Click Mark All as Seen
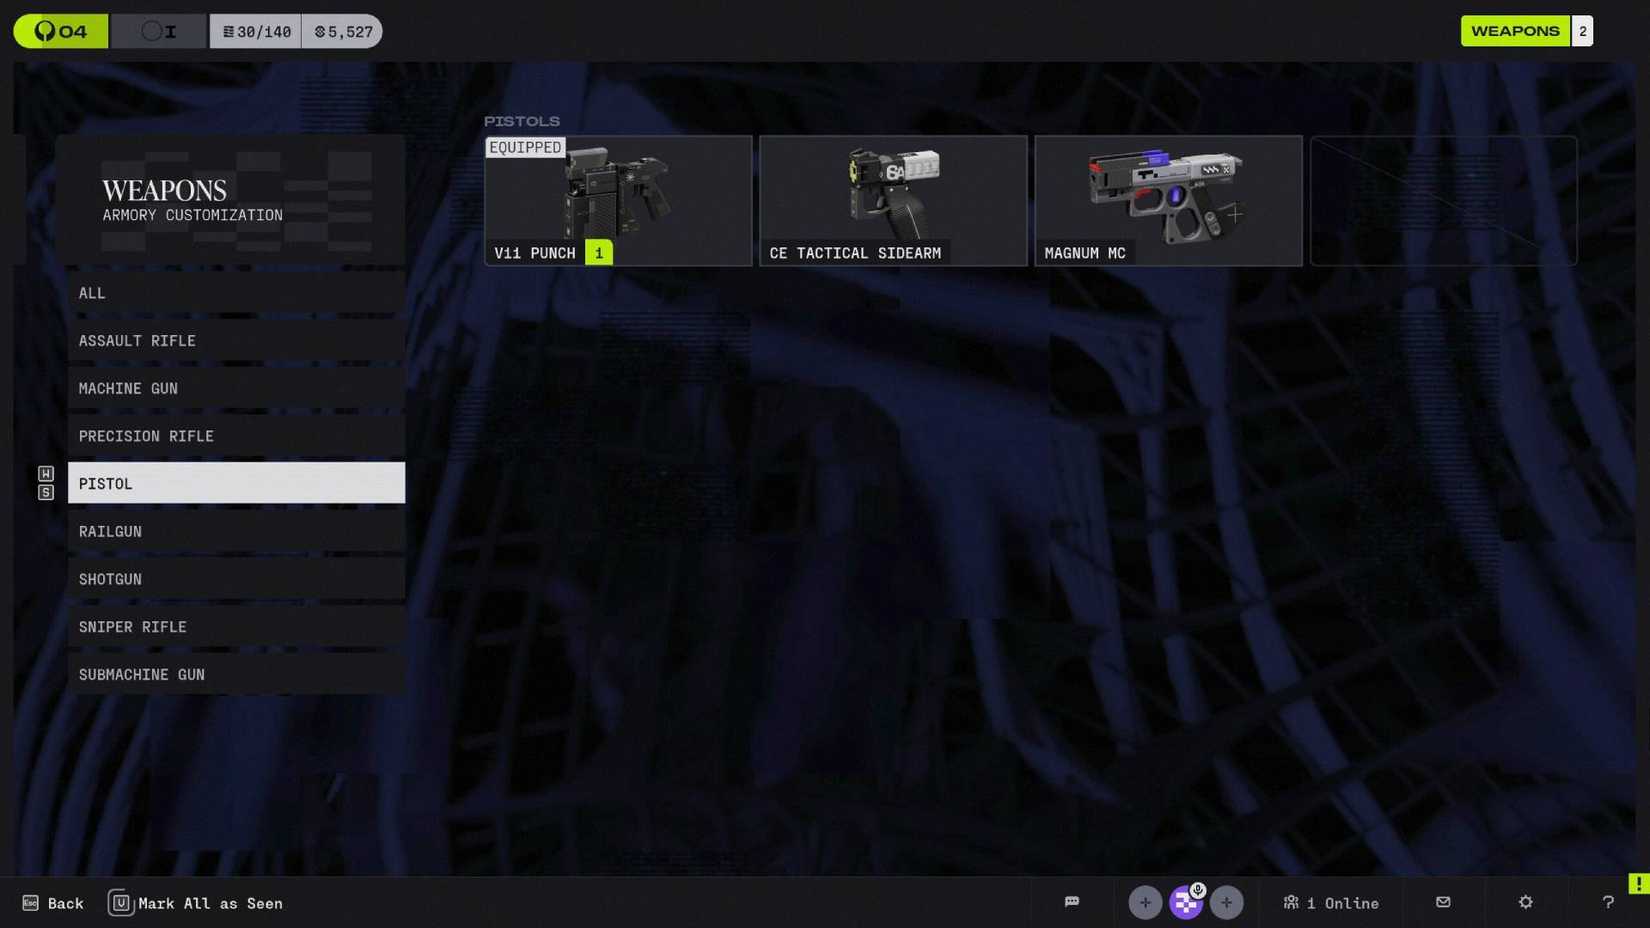Screen dimensions: 1650x928 coord(196,903)
